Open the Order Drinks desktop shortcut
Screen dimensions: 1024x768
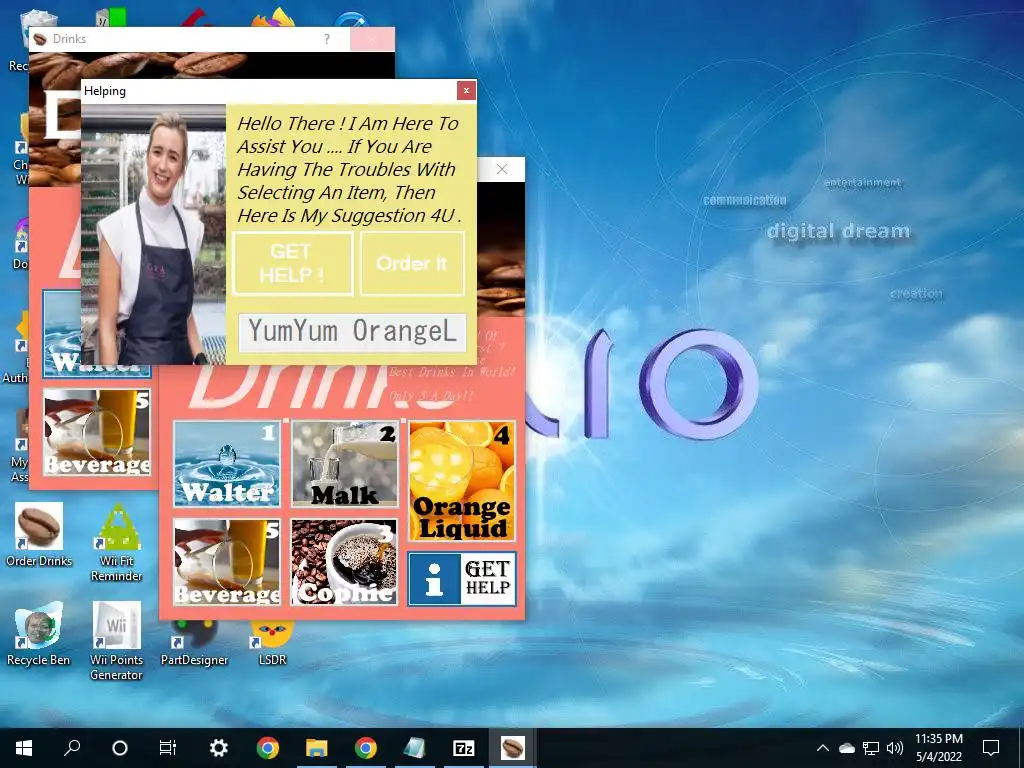[39, 534]
